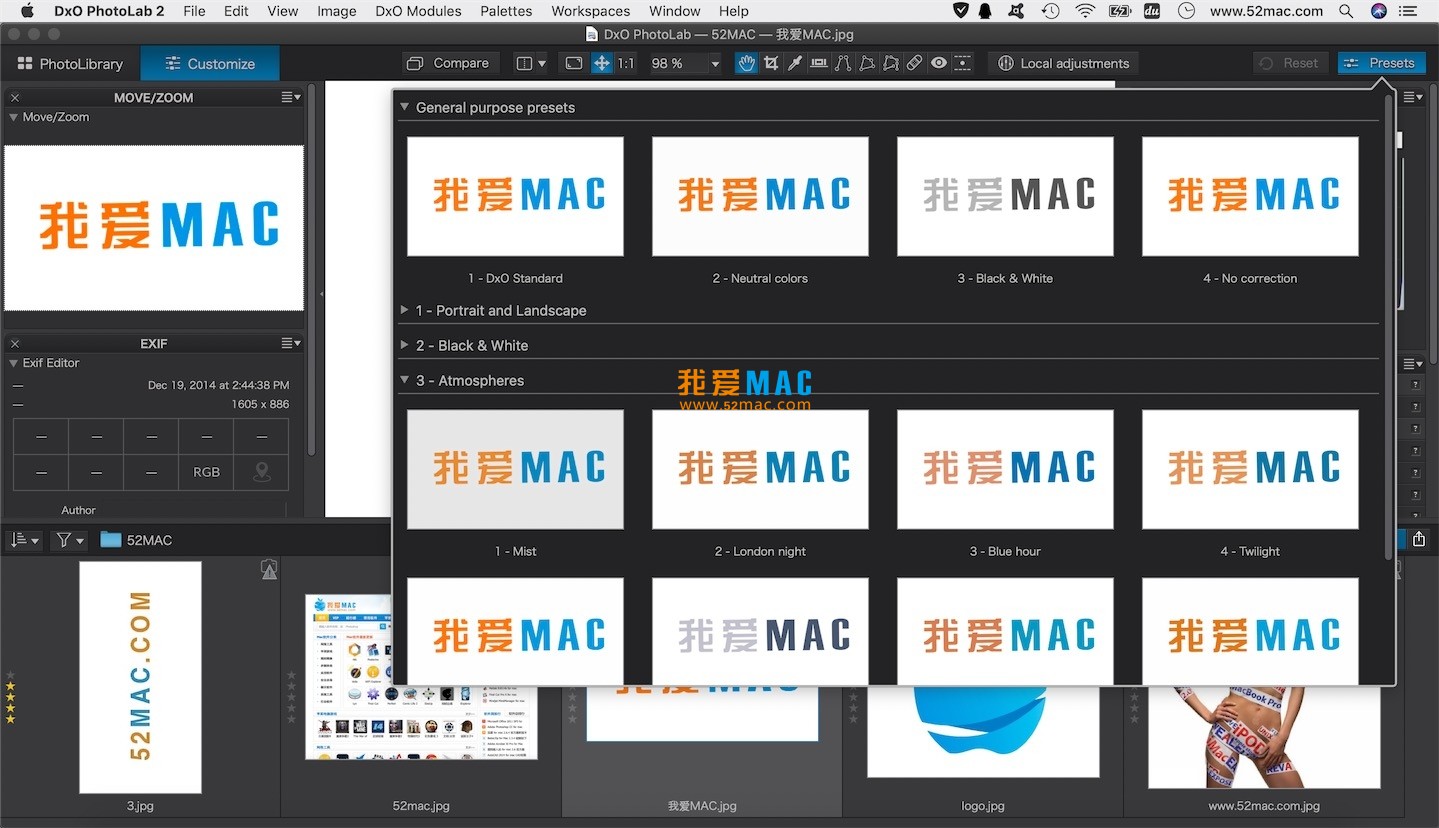Collapse the Move/Zoom sub-palette triangle
Image resolution: width=1439 pixels, height=828 pixels.
14,117
